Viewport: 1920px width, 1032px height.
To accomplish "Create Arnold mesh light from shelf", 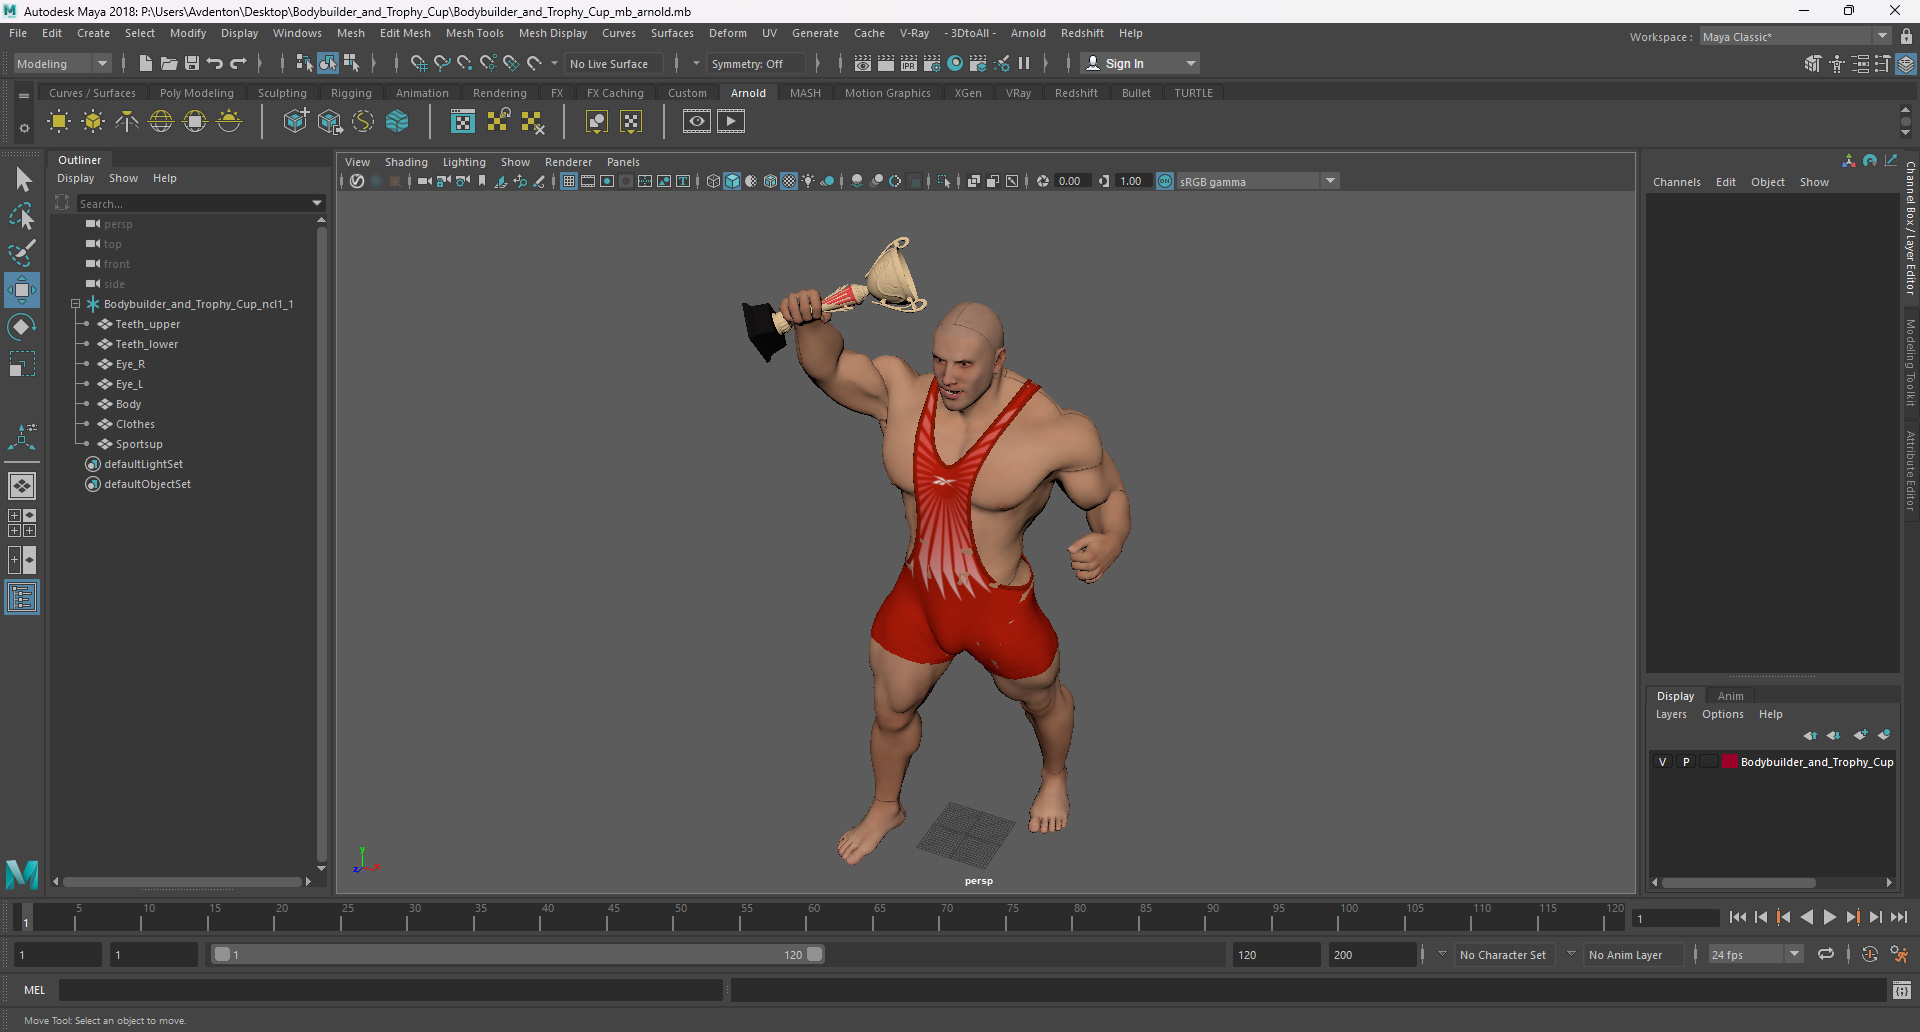I will tap(93, 122).
